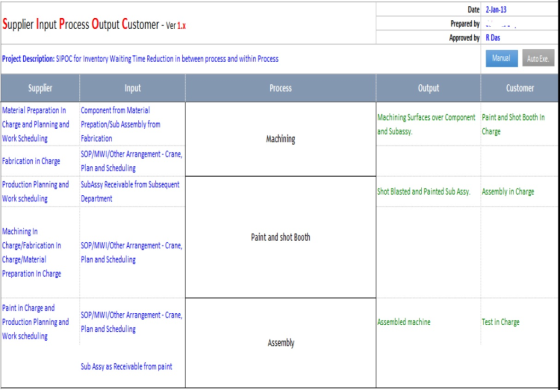Click the gray Auto Exe. button
The width and height of the screenshot is (560, 390).
pyautogui.click(x=538, y=58)
